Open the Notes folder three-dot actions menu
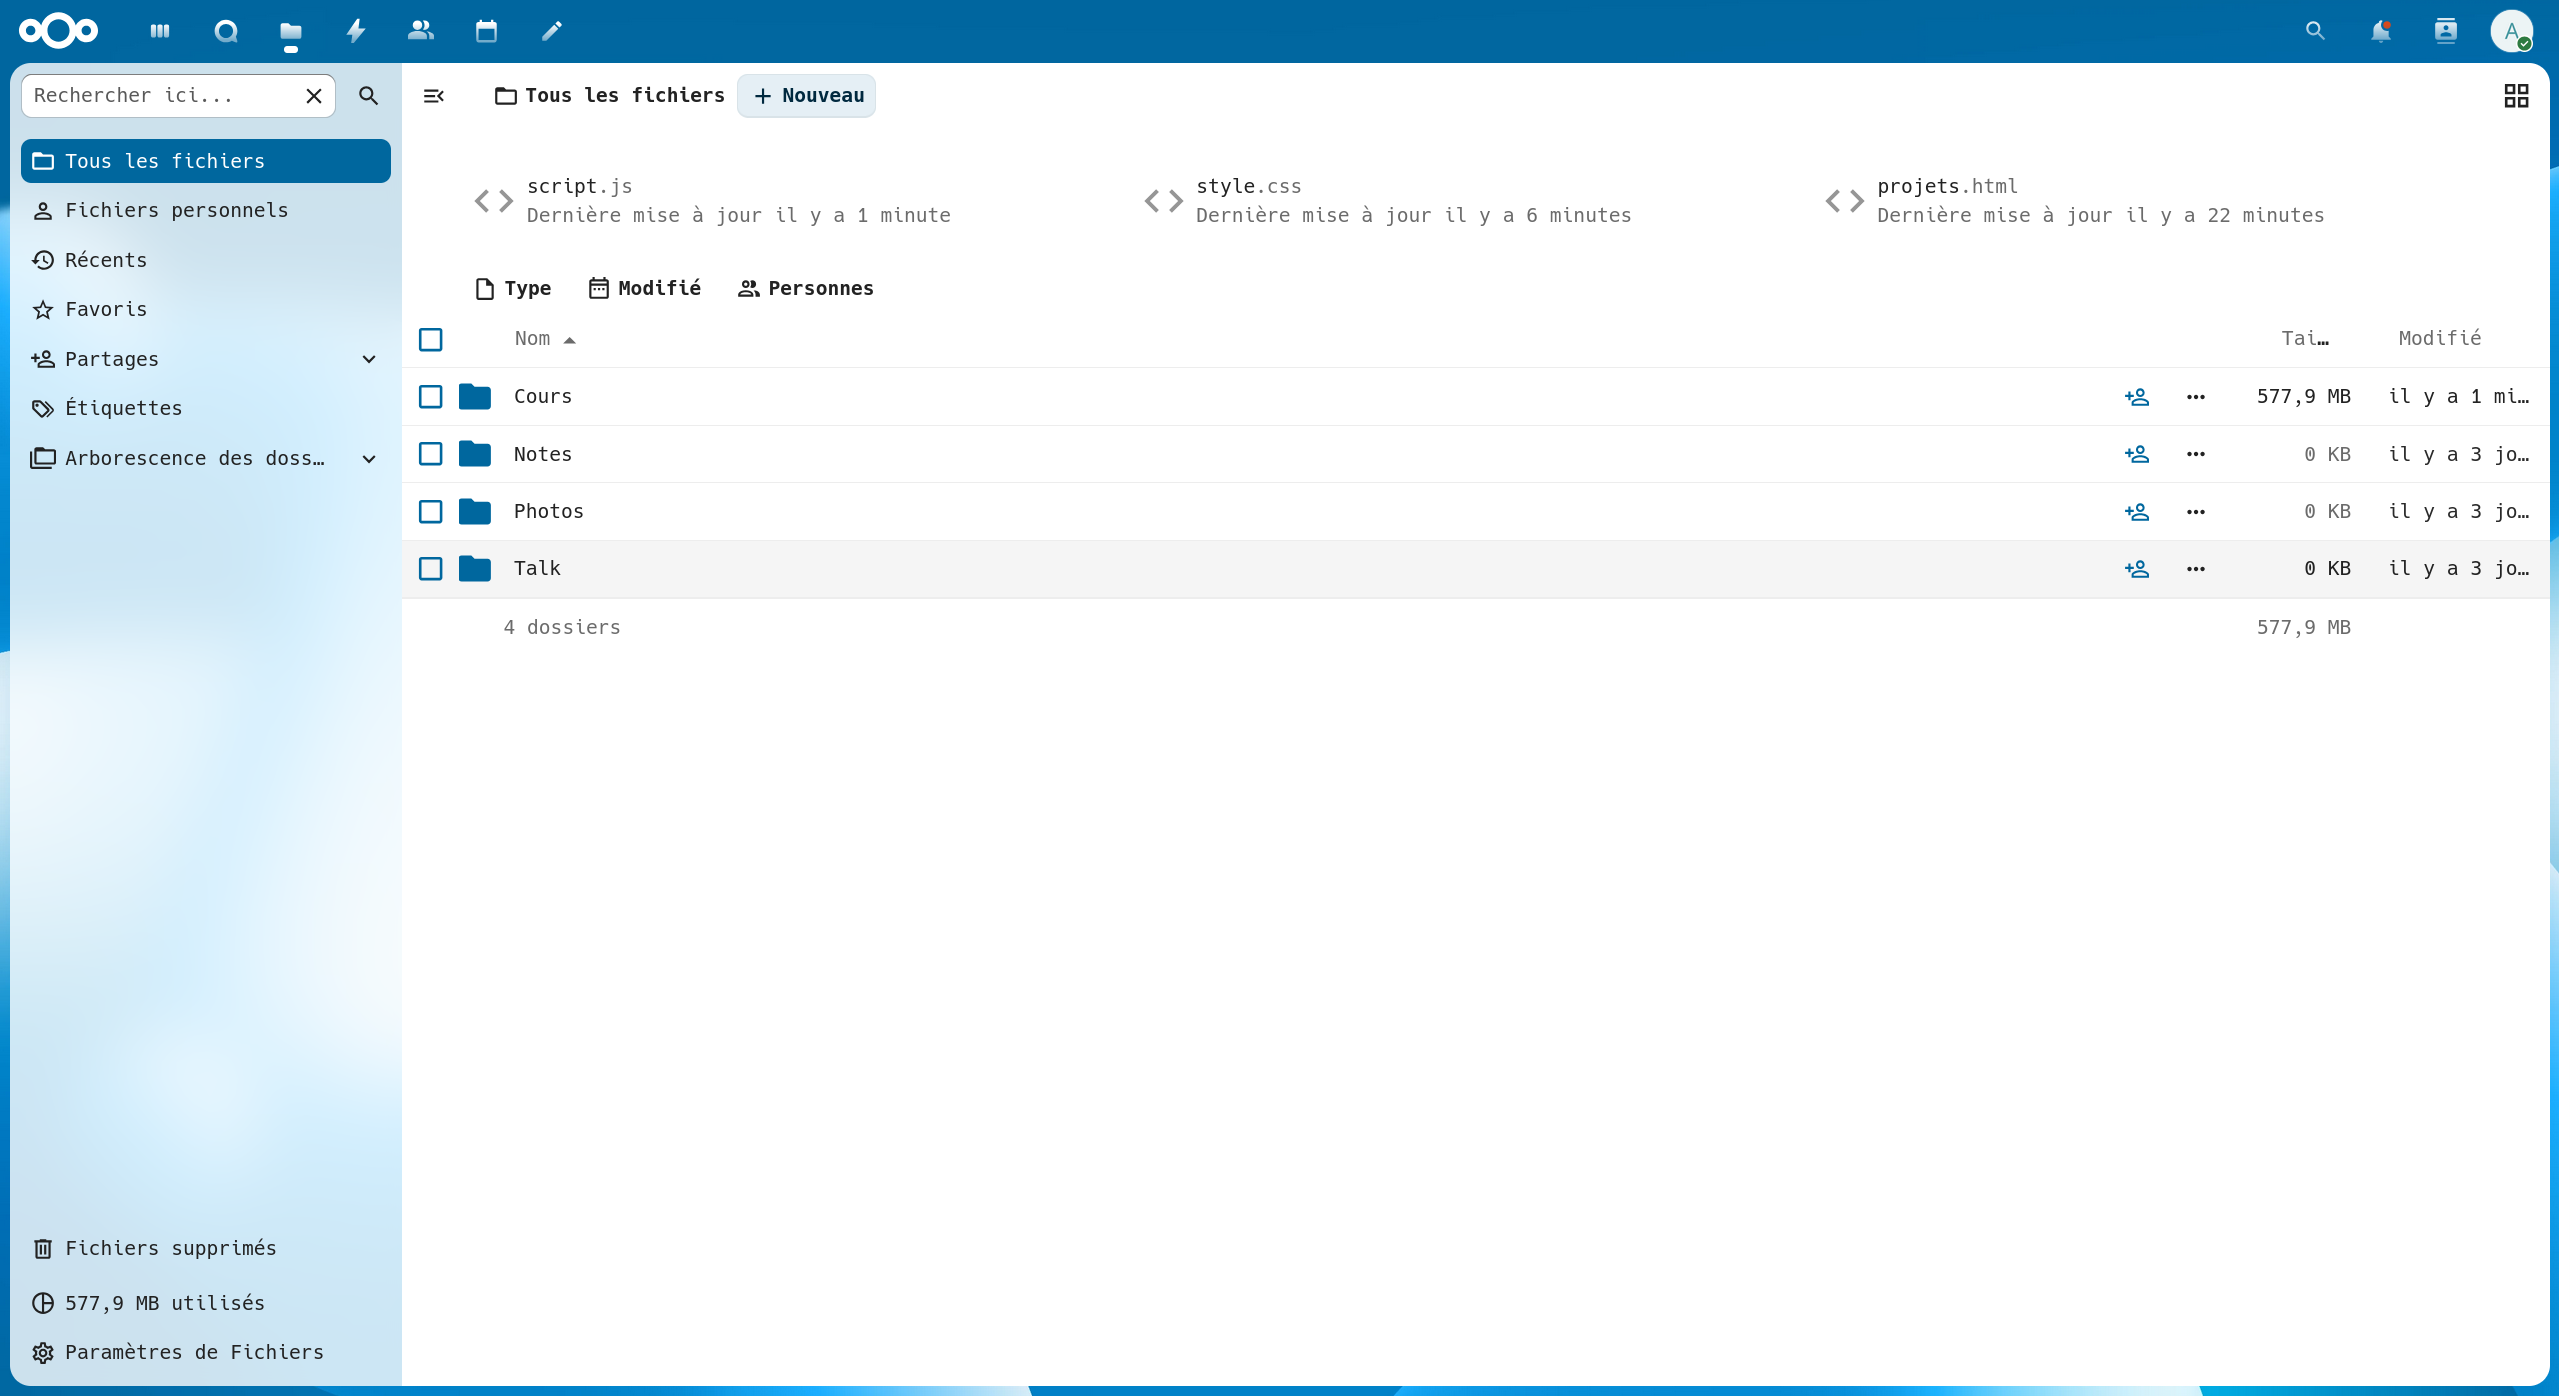Image resolution: width=2559 pixels, height=1396 pixels. (x=2195, y=454)
